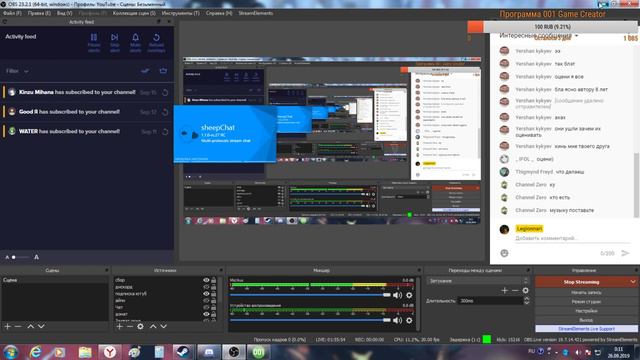Viewport: 640px width, 360px height.
Task: Remove the scene transition with minus
Action: coord(515,290)
